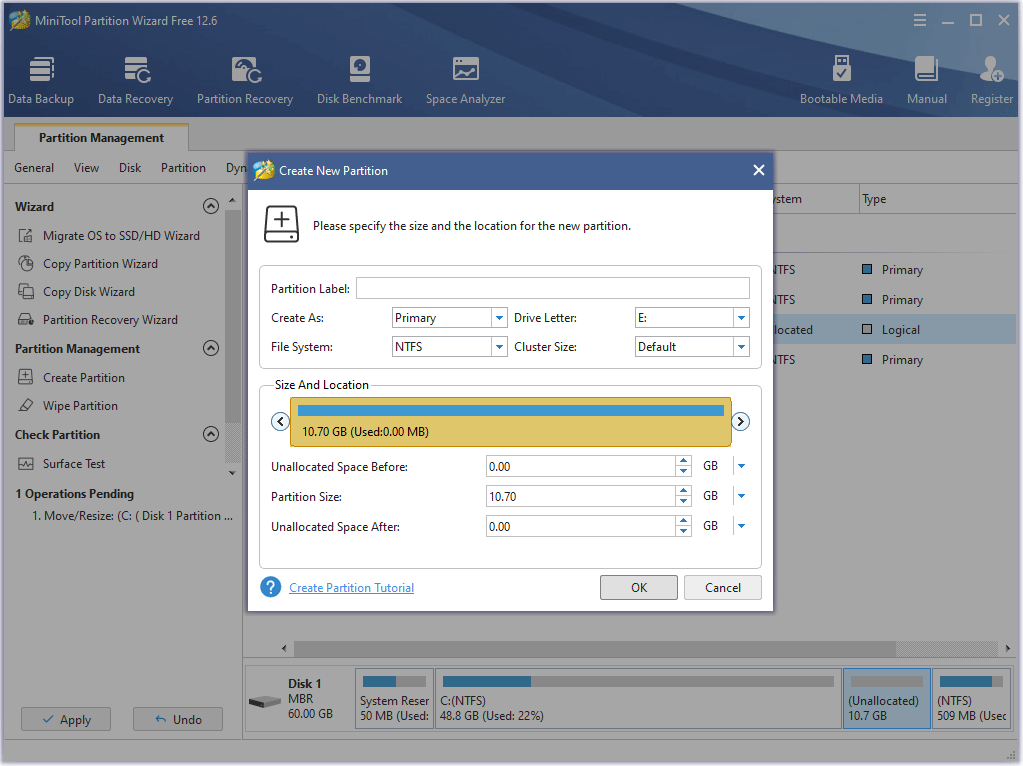This screenshot has width=1023, height=766.
Task: Launch the Data Recovery tool
Action: [136, 81]
